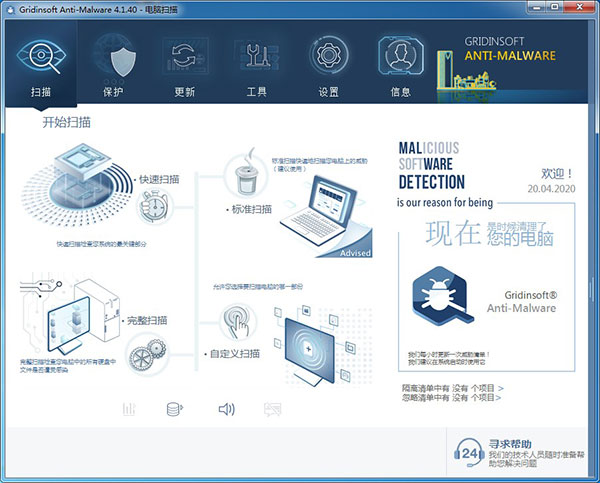
Task: Click the 现在 是时候清理了 banner text
Action: (x=489, y=233)
